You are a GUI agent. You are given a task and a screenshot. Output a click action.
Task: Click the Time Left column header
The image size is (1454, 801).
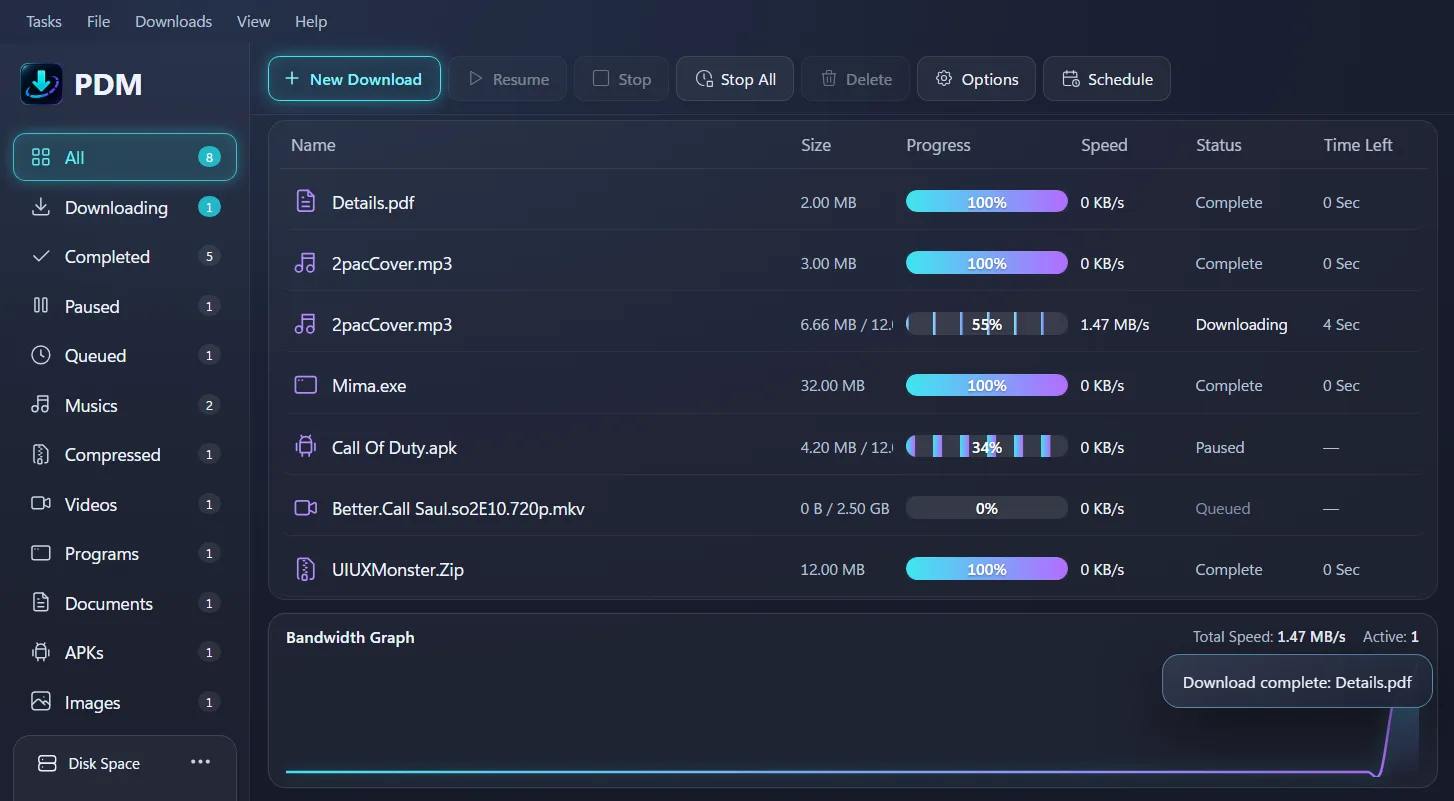point(1358,145)
